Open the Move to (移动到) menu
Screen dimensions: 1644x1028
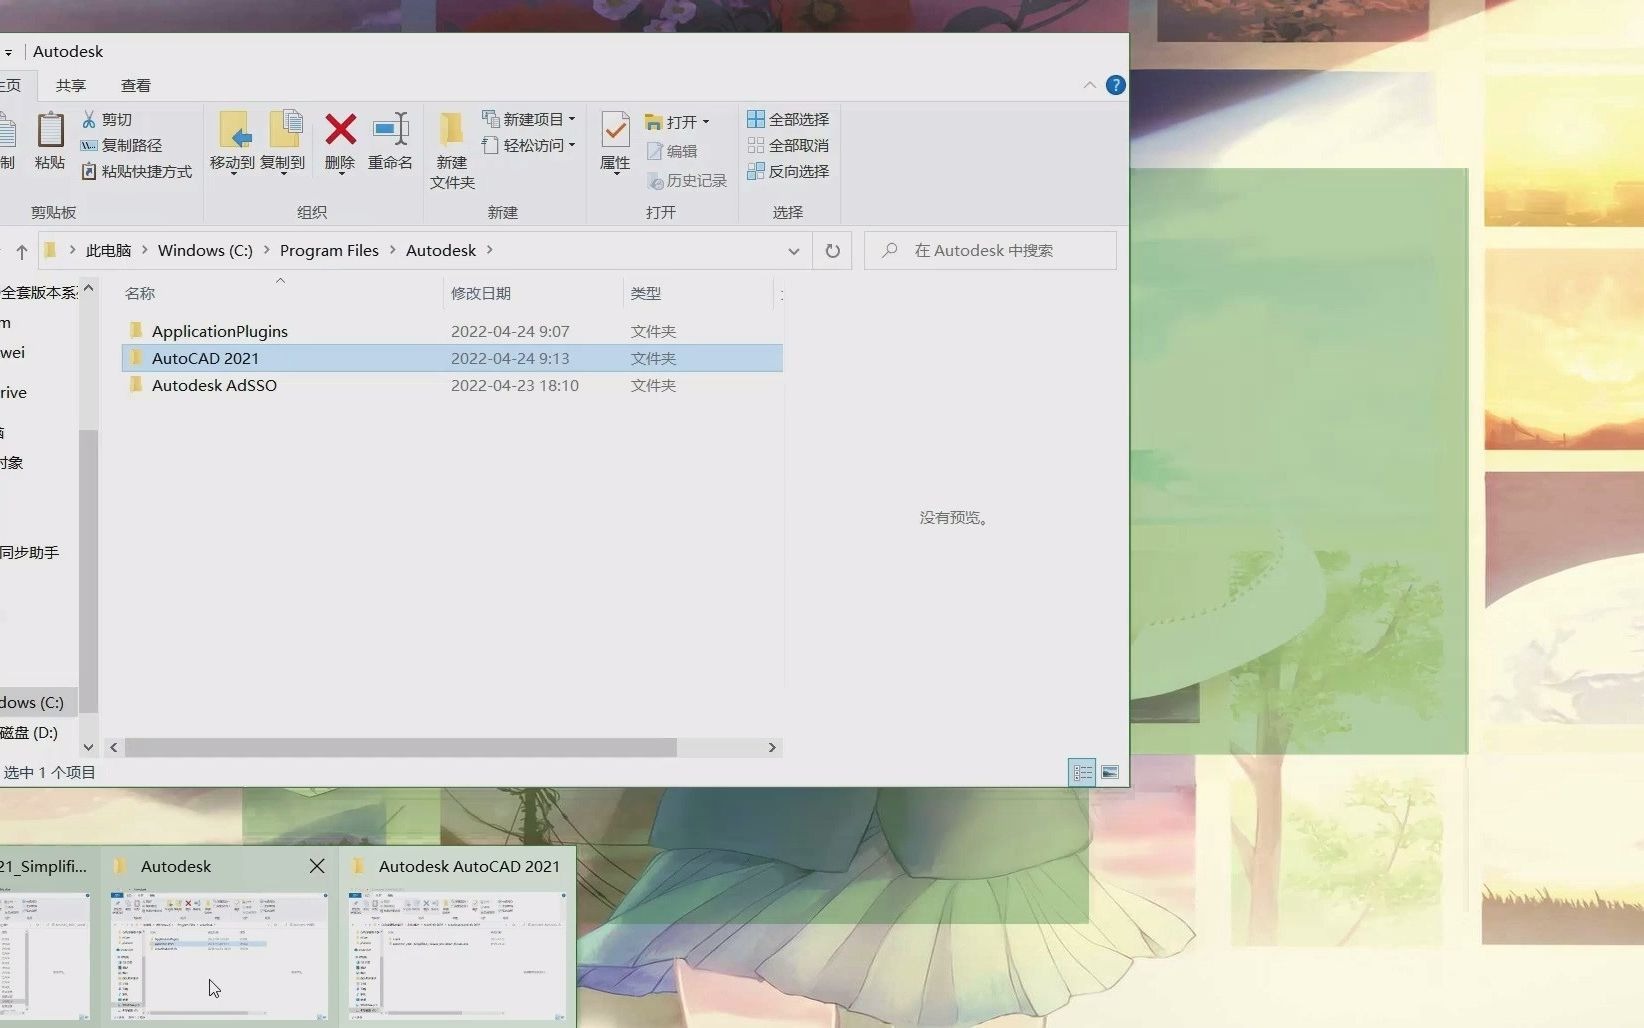233,143
